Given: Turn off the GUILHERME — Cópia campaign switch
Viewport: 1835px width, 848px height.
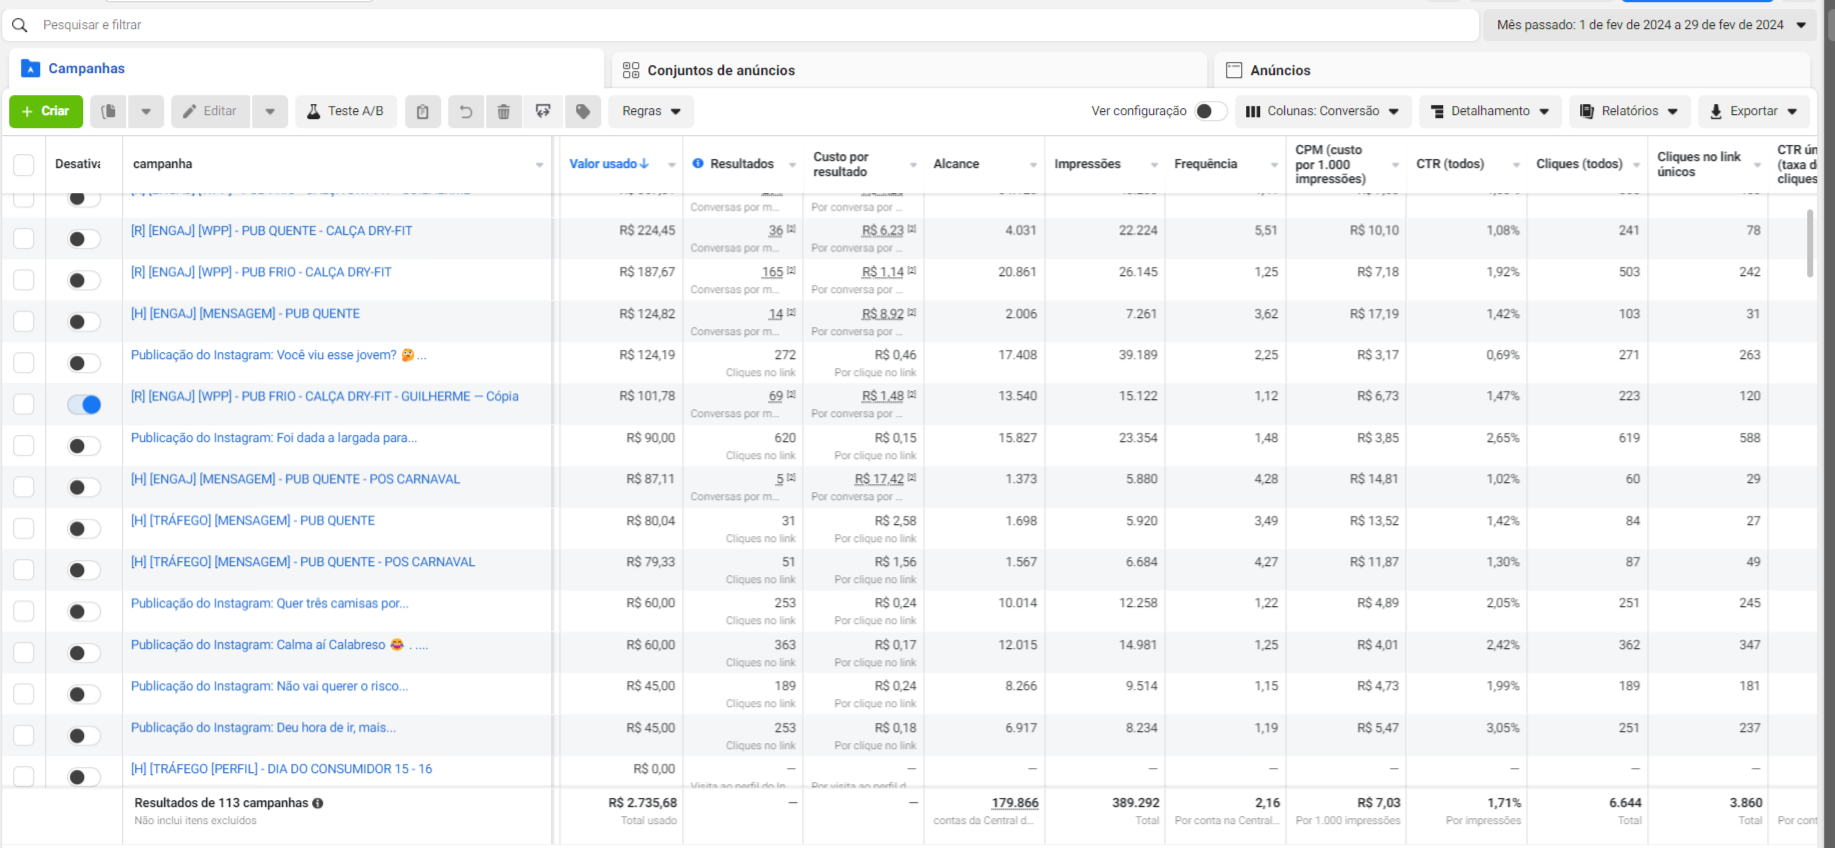Looking at the screenshot, I should [84, 404].
